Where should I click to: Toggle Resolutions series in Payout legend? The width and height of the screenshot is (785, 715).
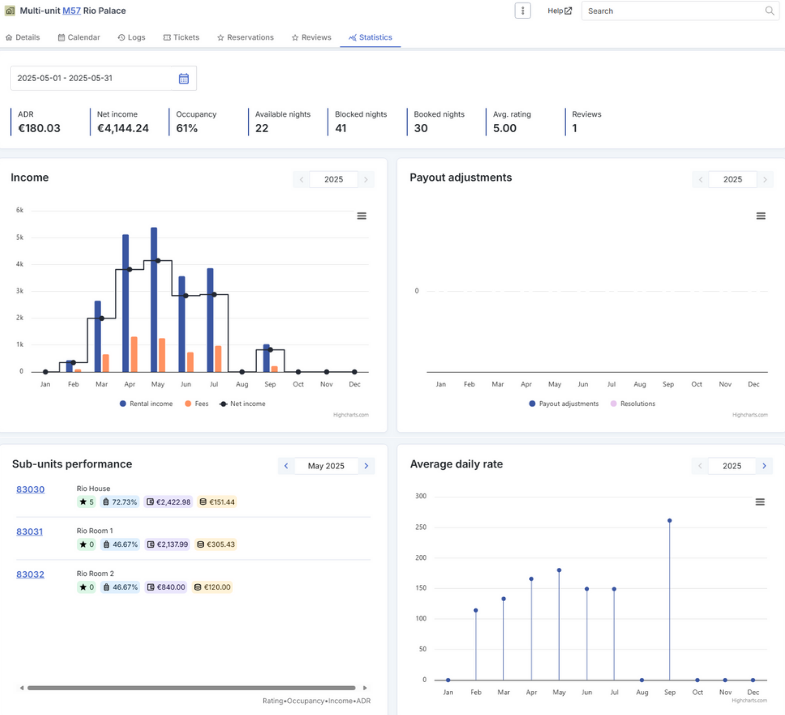[633, 404]
